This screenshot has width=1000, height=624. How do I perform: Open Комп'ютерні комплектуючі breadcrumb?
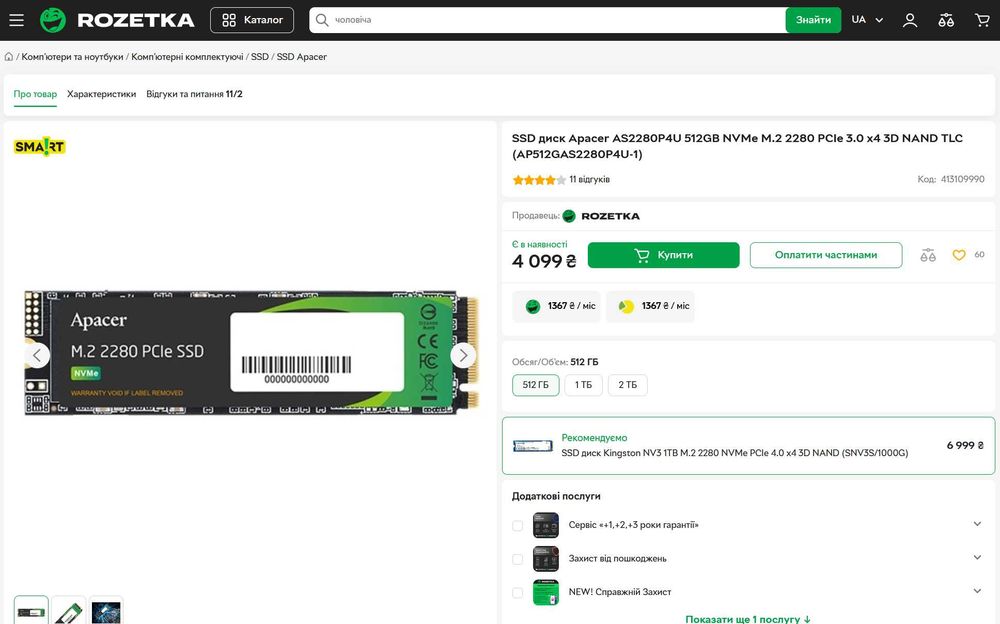(187, 57)
